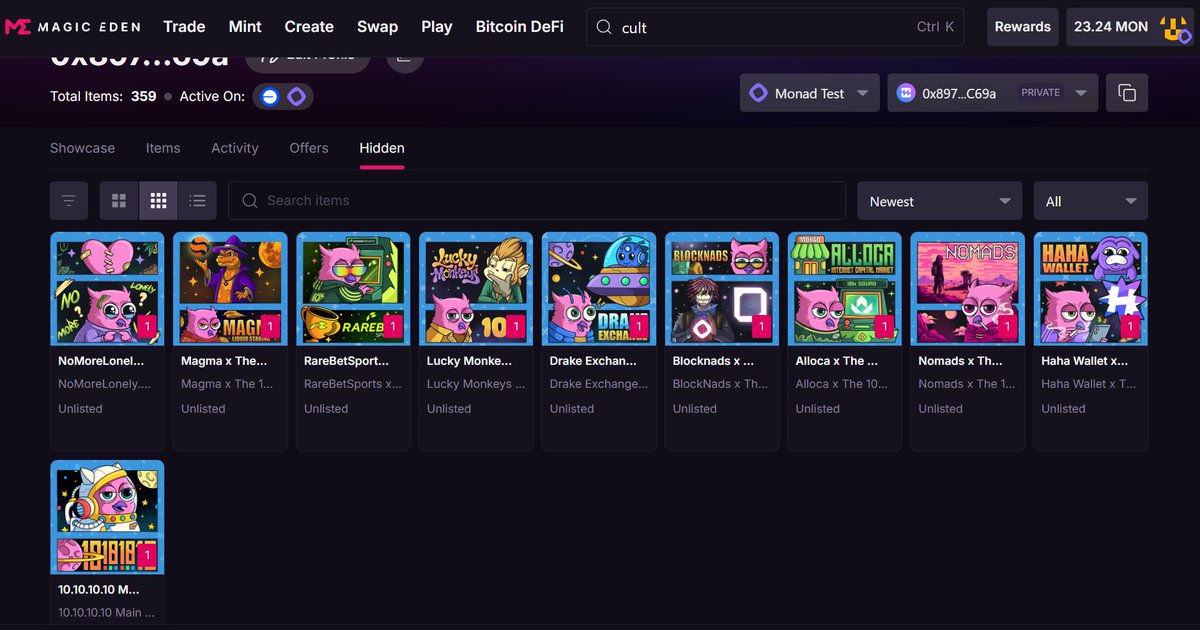This screenshot has height=630, width=1200.
Task: Switch to the Activity tab
Action: click(x=235, y=148)
